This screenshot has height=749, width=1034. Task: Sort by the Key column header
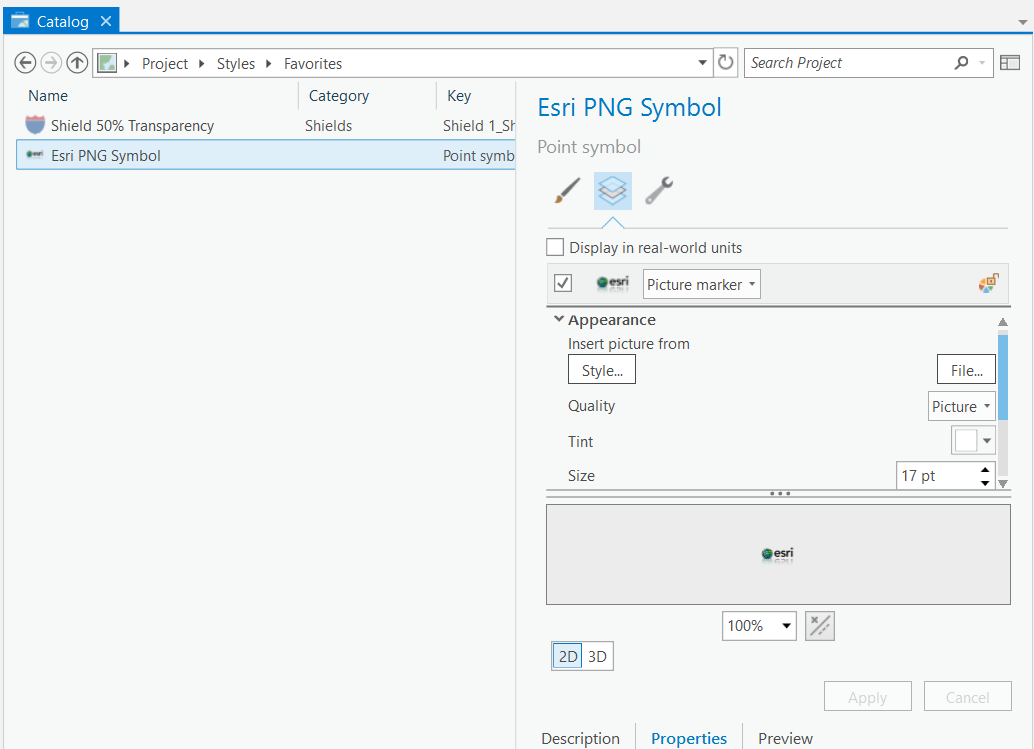click(x=459, y=96)
